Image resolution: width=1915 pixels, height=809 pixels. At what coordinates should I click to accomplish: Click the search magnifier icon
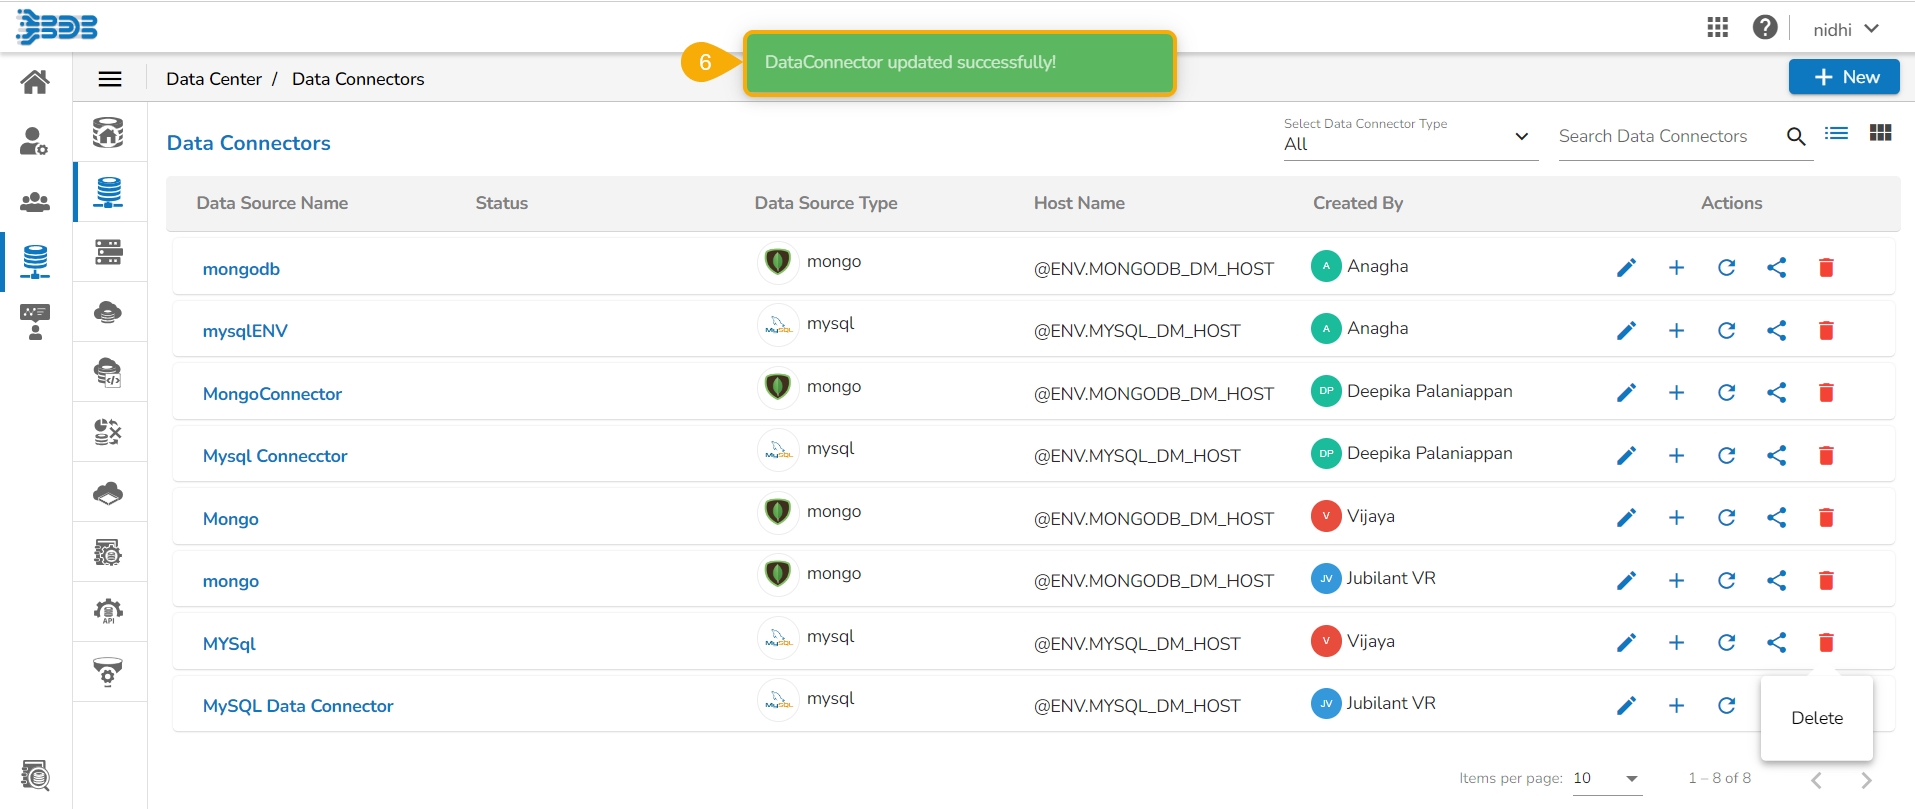click(1796, 137)
